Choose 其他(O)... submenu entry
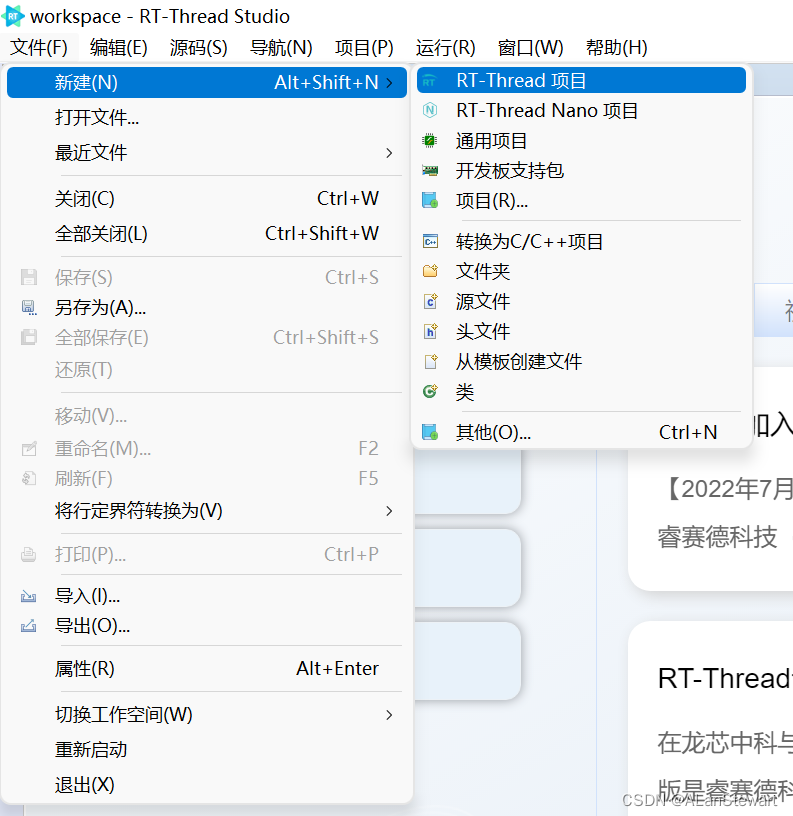Screen dimensions: 793x816 (x=581, y=432)
